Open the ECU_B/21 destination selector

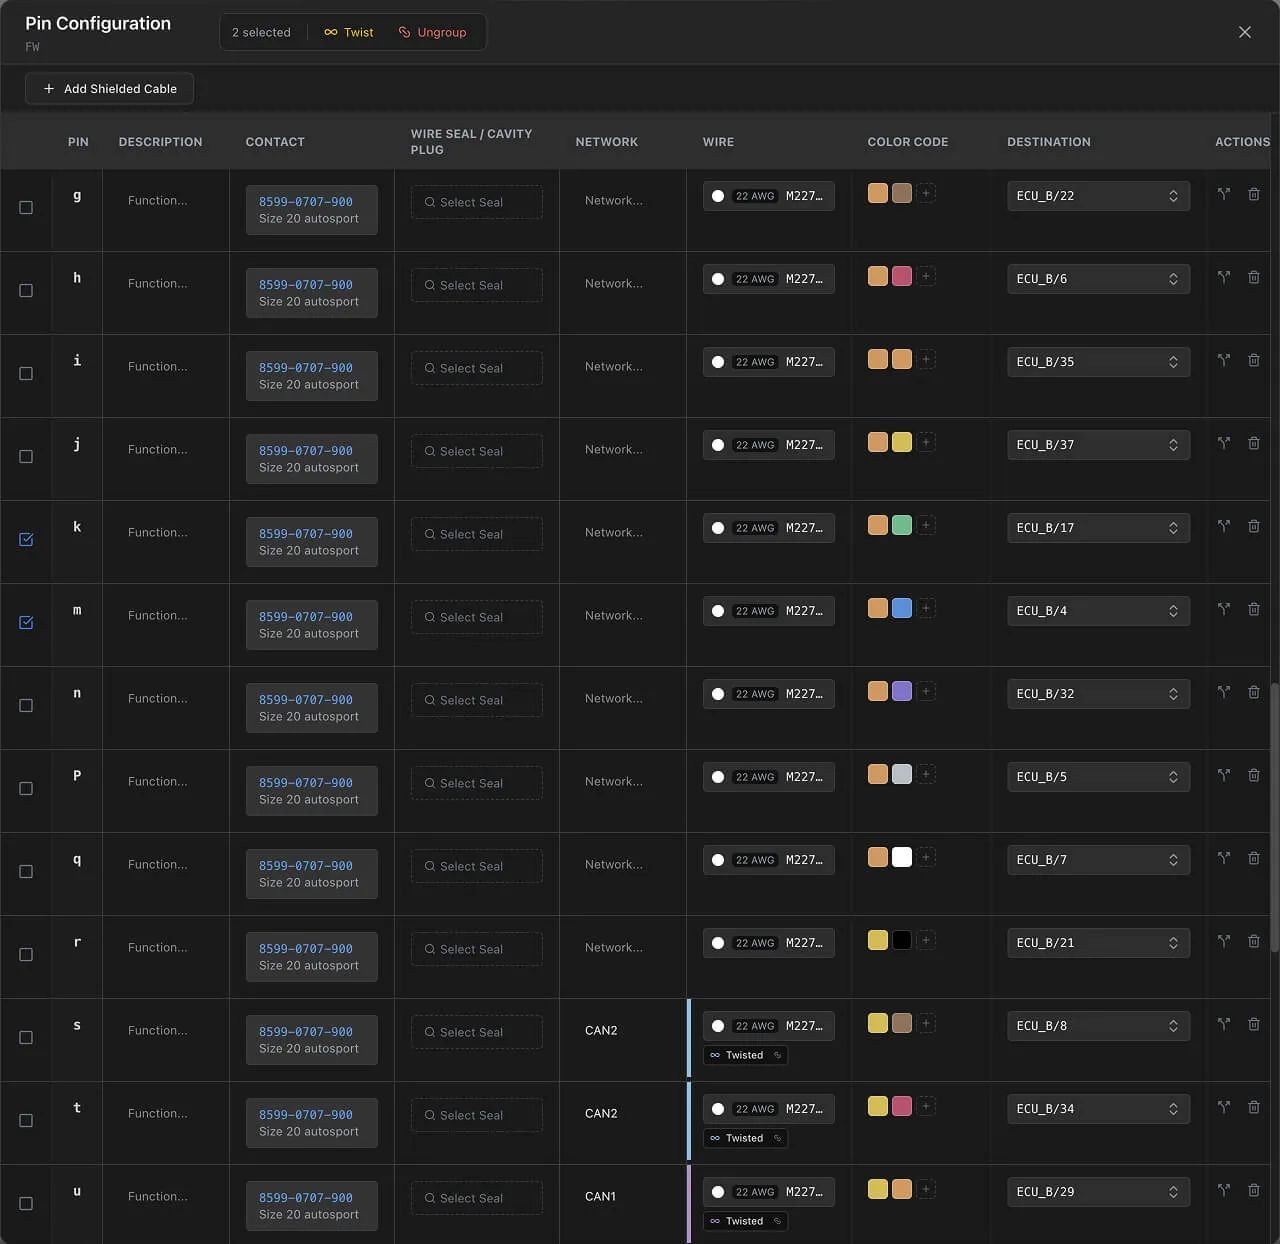[x=1098, y=943]
